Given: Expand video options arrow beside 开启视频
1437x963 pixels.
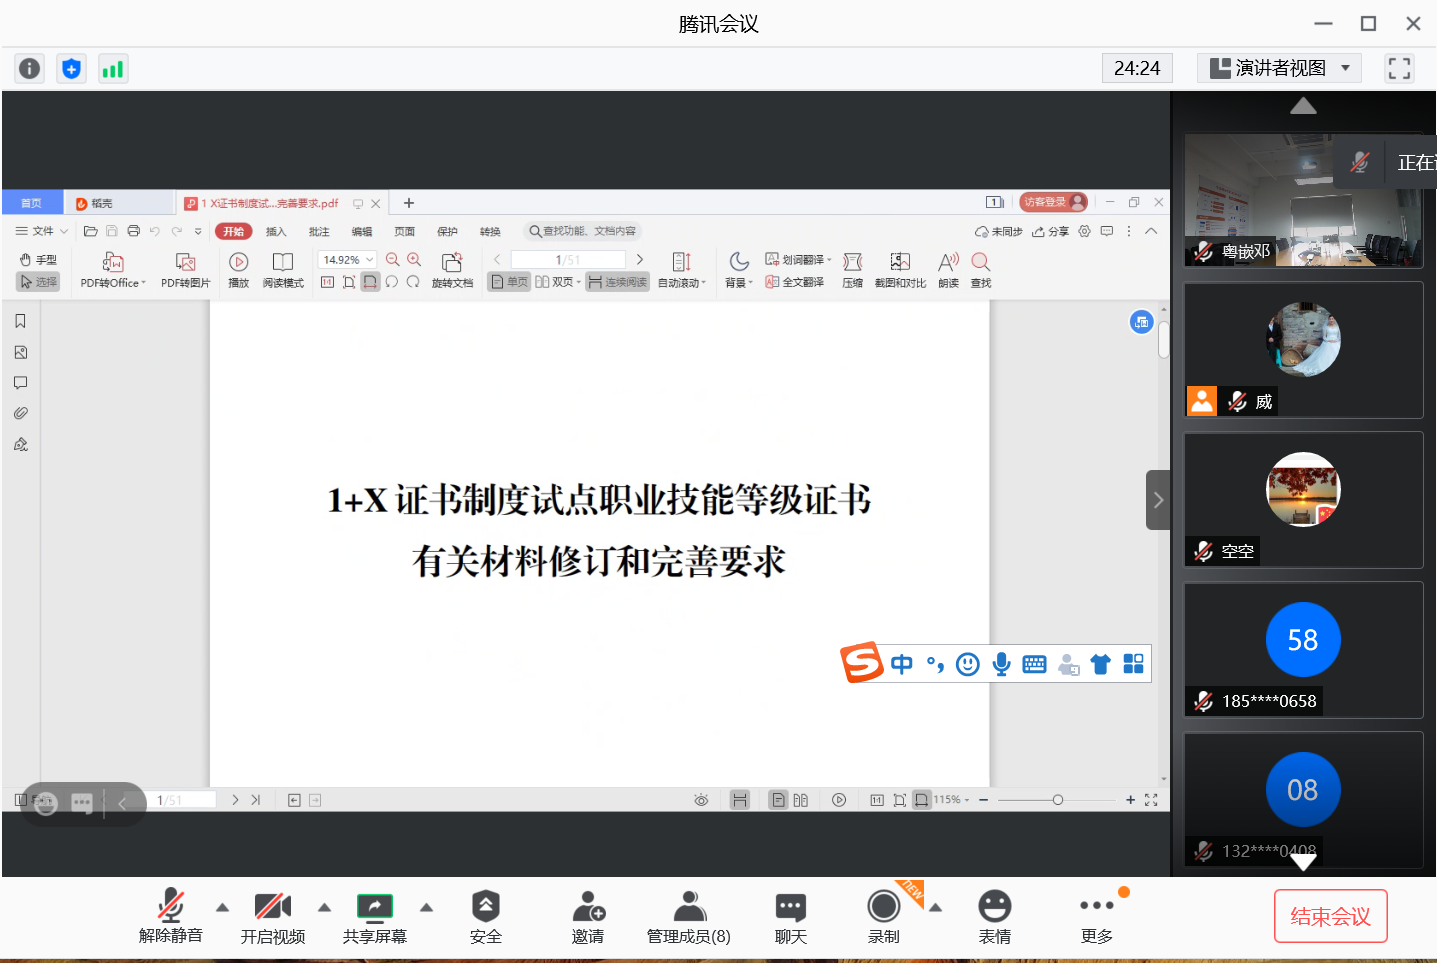Looking at the screenshot, I should pos(324,908).
